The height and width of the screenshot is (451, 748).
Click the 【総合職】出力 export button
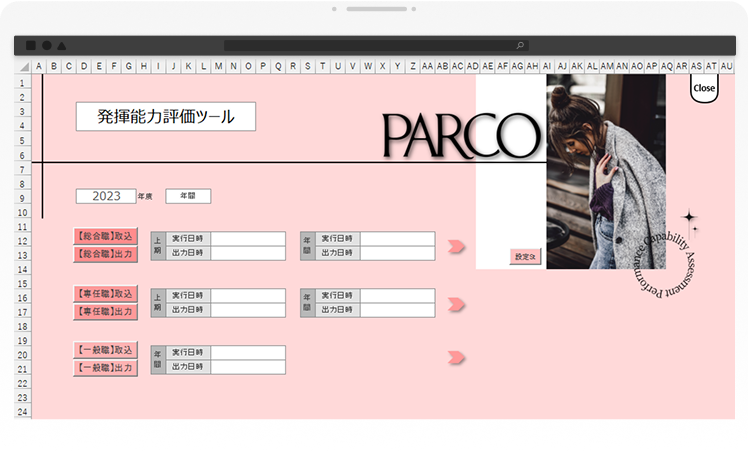click(x=105, y=254)
